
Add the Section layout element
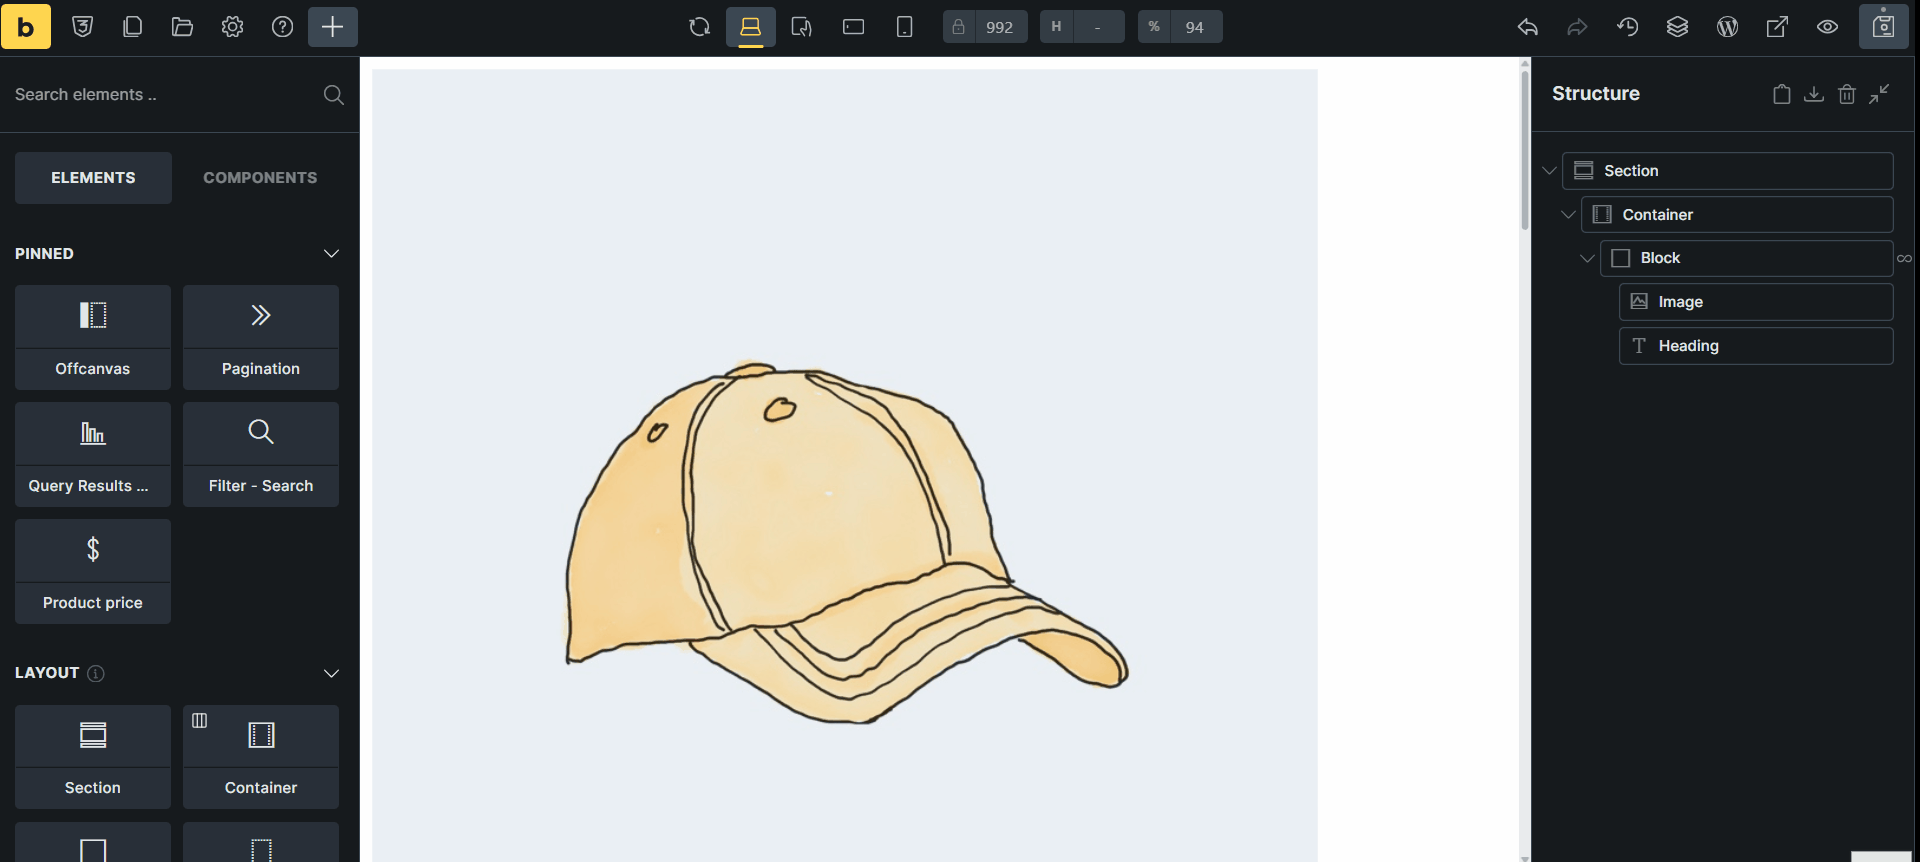[x=93, y=757]
